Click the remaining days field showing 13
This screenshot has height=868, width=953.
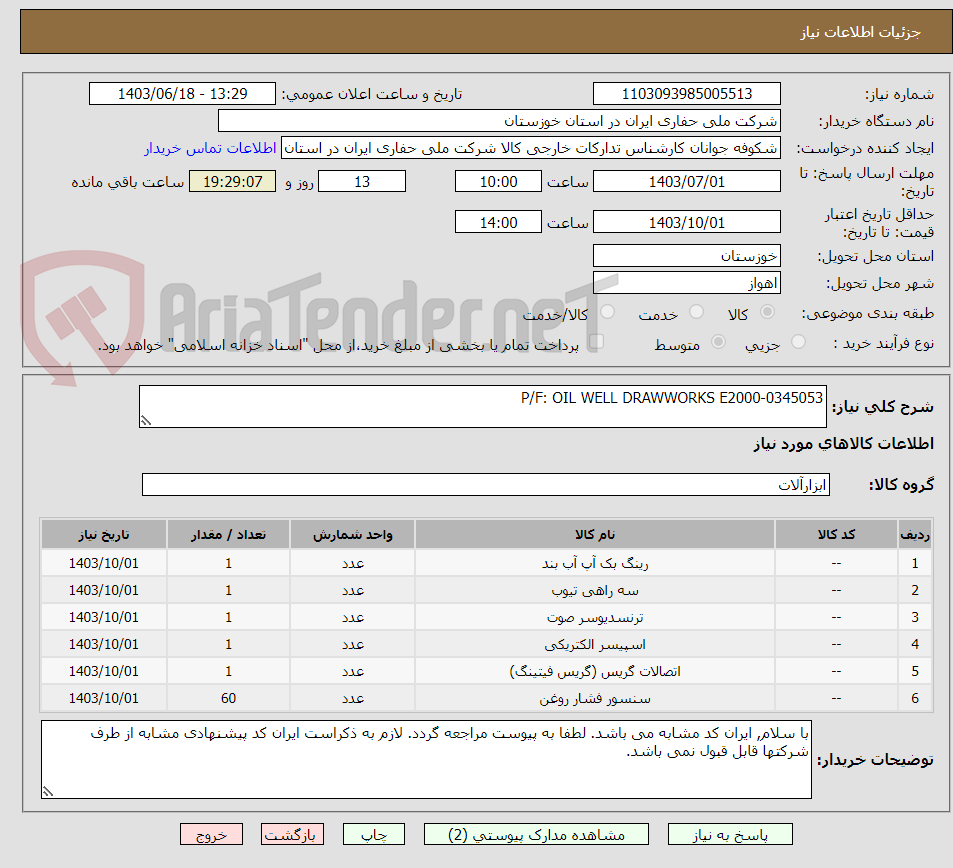click(x=362, y=181)
